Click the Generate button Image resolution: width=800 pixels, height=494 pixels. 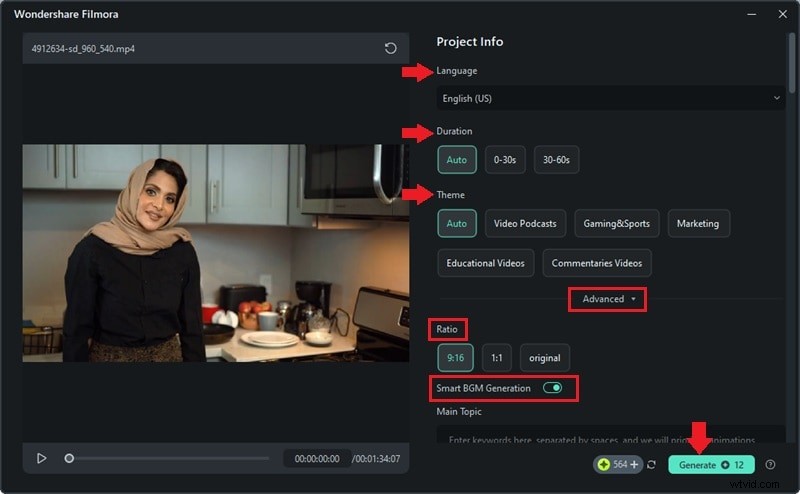coord(711,464)
